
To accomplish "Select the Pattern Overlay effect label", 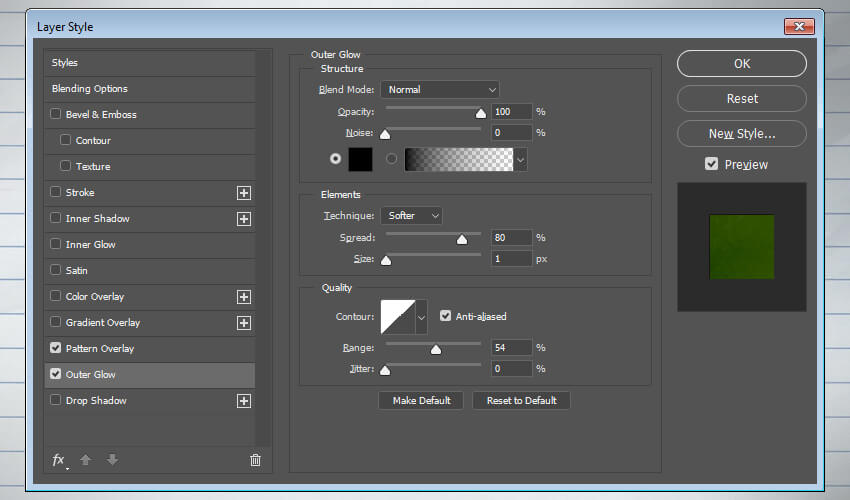I will [x=100, y=349].
